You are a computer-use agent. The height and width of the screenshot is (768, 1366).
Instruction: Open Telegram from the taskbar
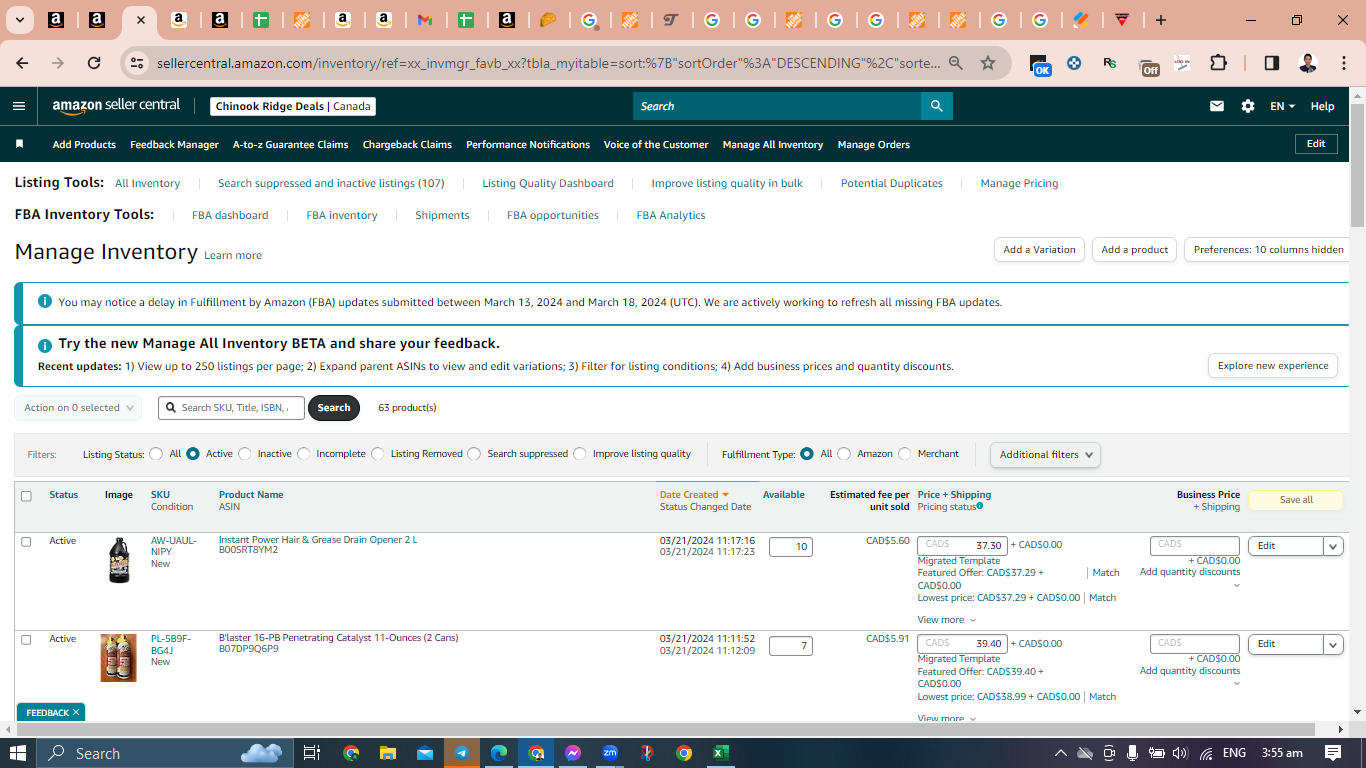coord(461,753)
